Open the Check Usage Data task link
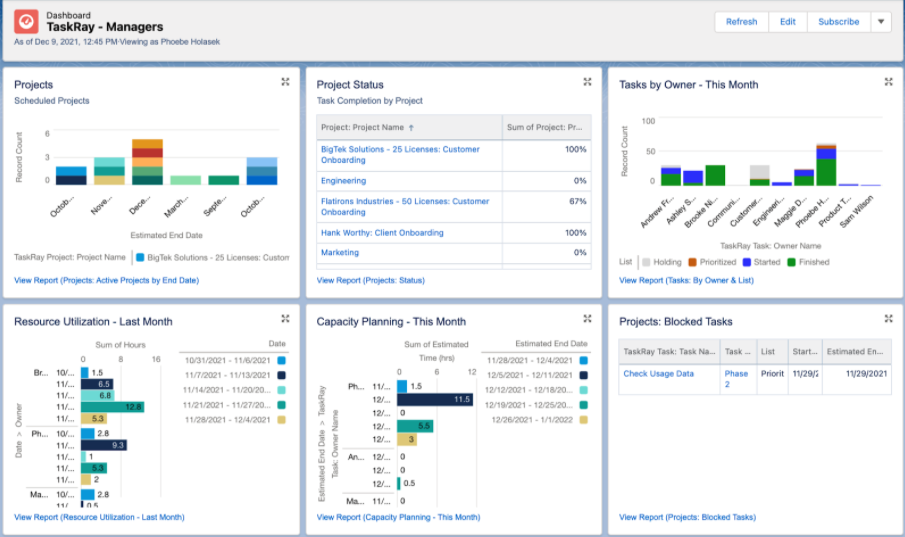Viewport: 905px width, 537px height. 659,374
